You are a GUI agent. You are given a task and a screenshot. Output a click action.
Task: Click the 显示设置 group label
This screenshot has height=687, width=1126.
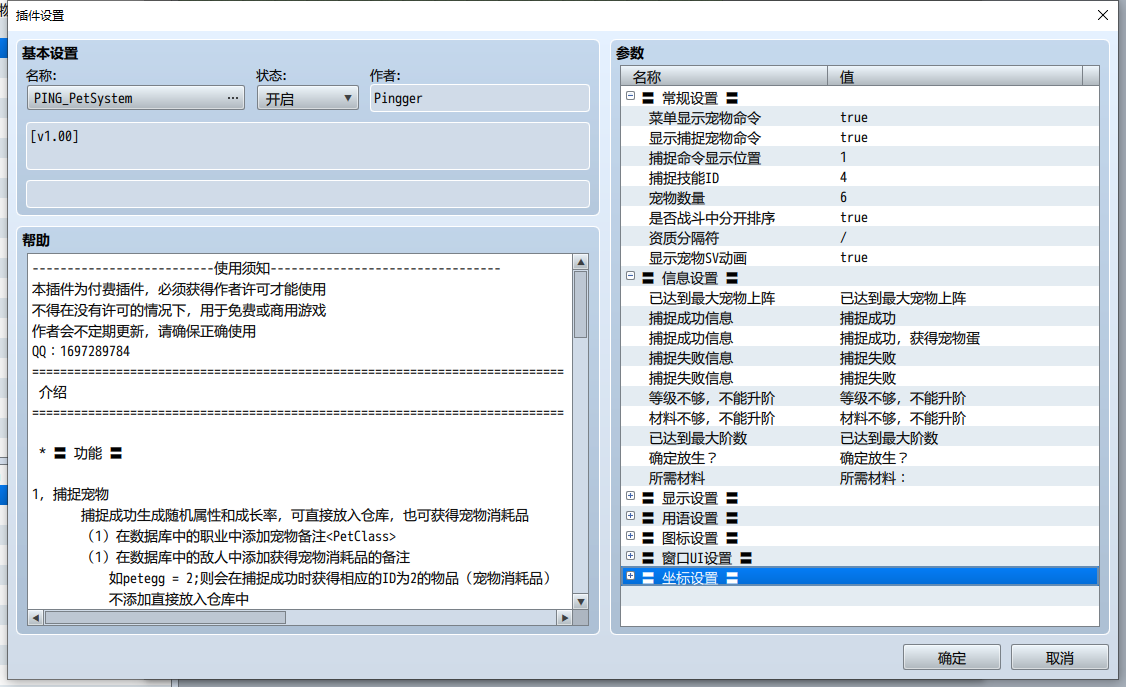(689, 498)
